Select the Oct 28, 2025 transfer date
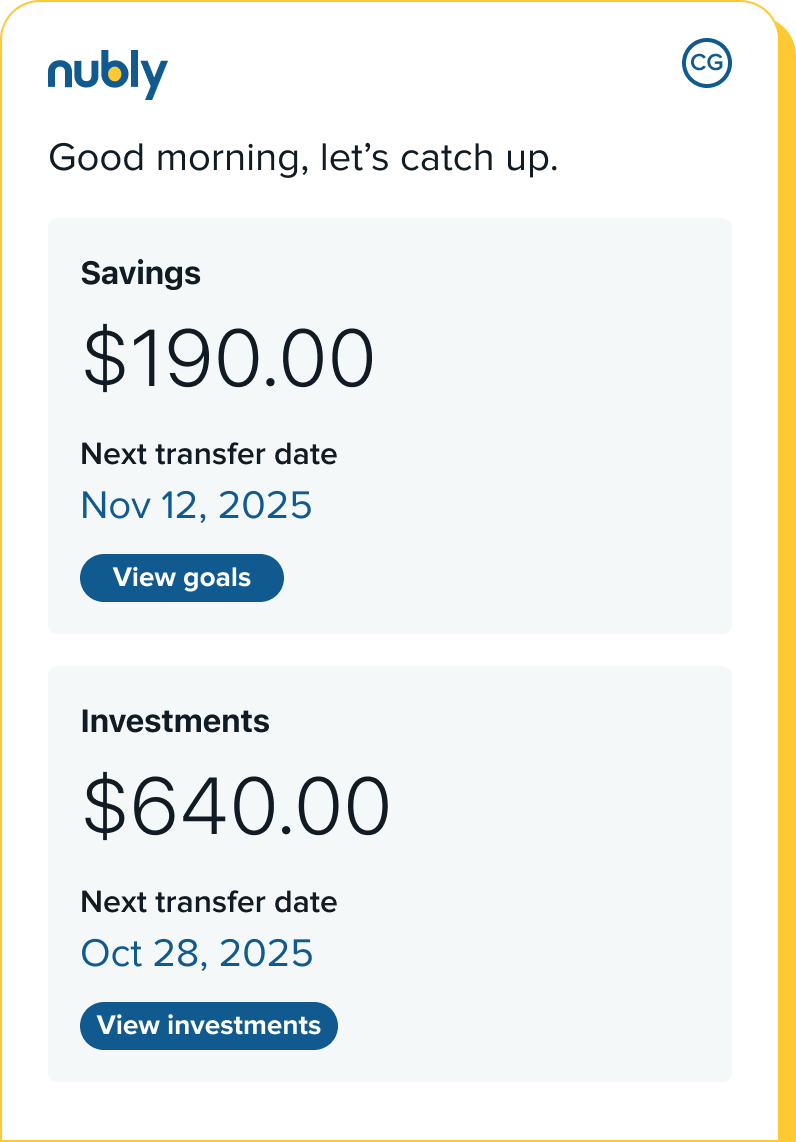 (x=197, y=953)
